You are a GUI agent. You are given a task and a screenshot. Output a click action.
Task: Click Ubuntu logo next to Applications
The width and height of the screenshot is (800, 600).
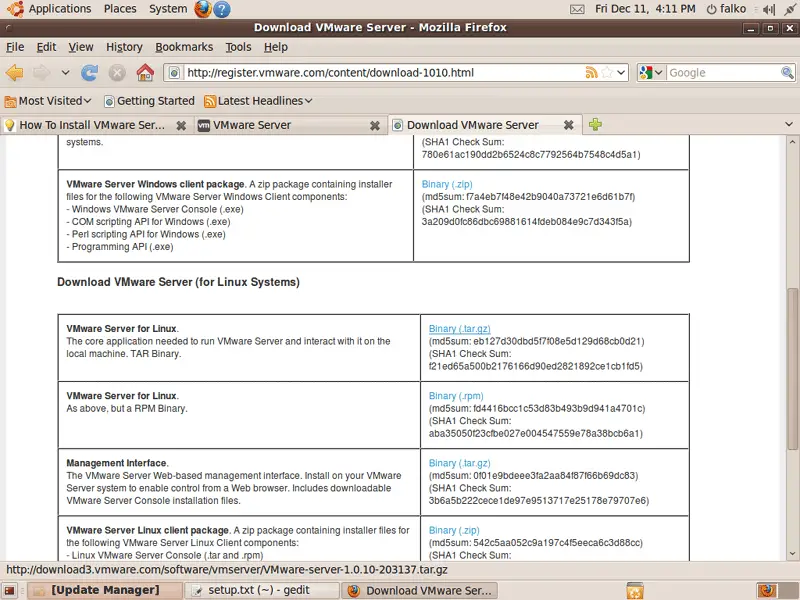click(x=15, y=9)
